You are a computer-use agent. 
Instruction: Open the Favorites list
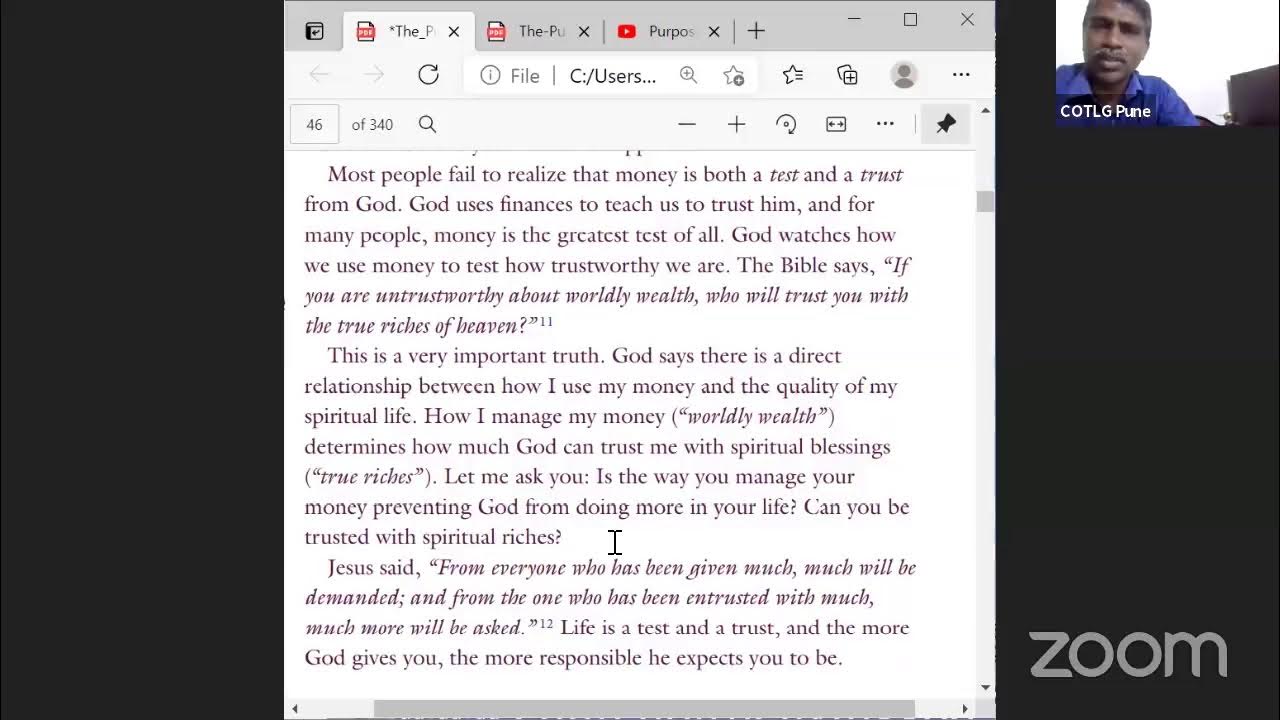point(793,75)
